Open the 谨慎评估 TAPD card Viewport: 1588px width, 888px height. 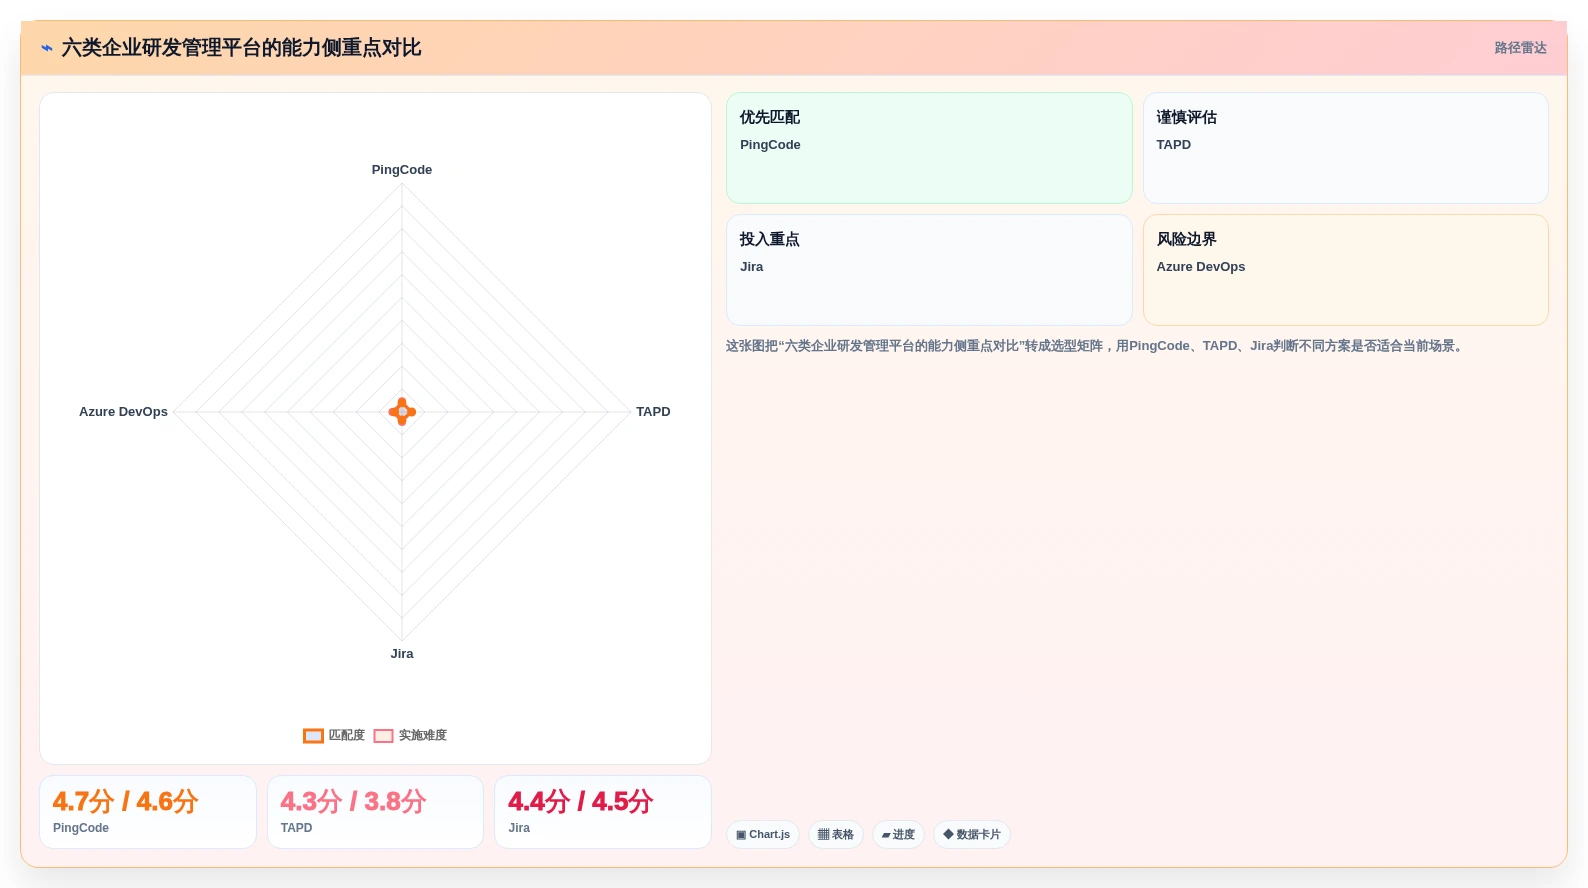point(1346,148)
